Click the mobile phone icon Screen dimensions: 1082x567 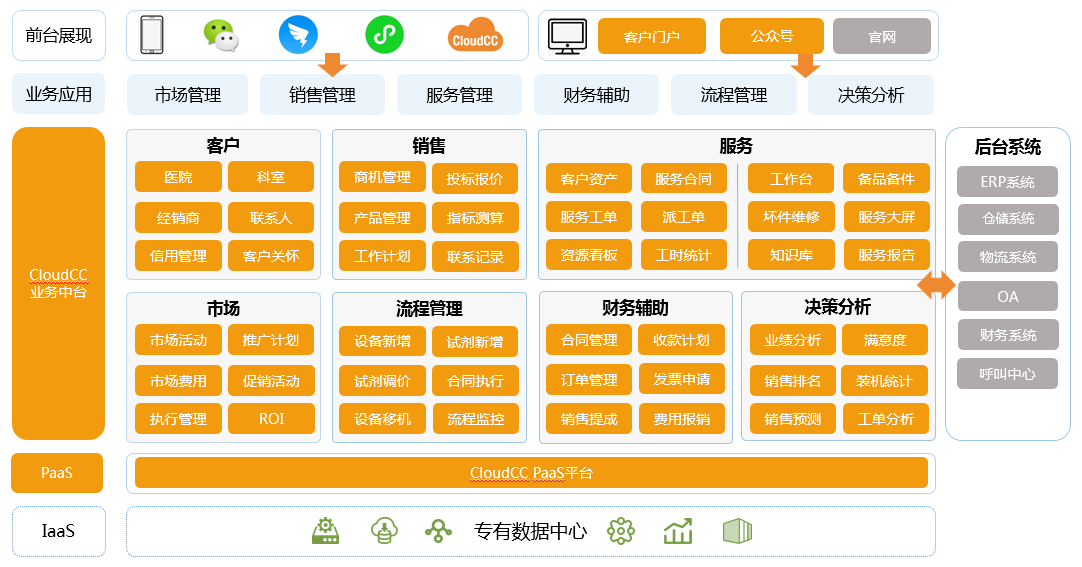pyautogui.click(x=152, y=36)
